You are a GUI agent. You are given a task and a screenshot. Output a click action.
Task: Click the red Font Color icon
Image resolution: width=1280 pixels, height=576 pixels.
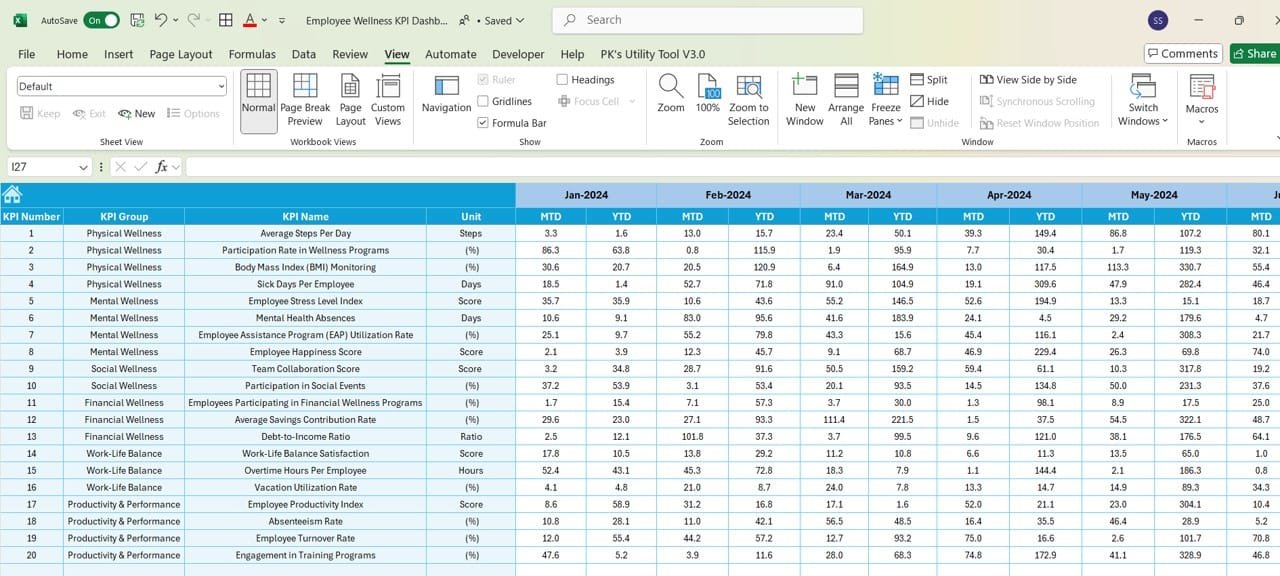[x=250, y=20]
